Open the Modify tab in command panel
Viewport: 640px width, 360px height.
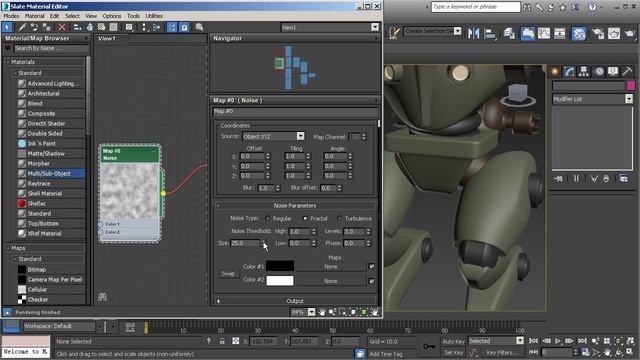(x=569, y=72)
